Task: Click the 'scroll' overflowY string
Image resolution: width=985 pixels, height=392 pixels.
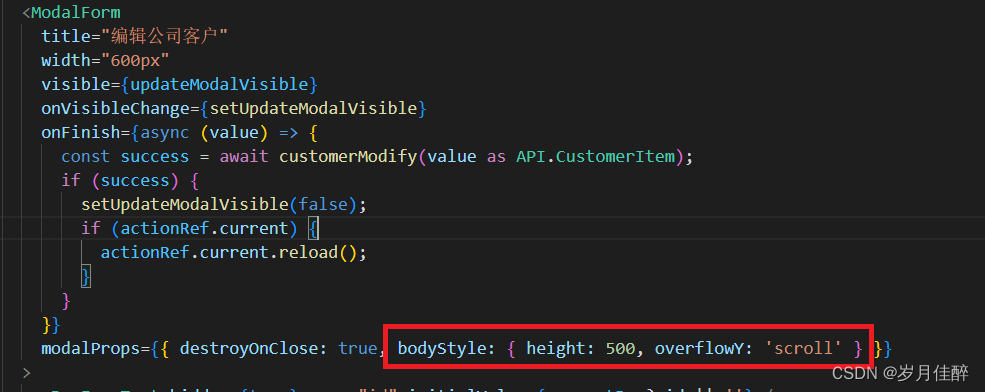Action: point(803,347)
